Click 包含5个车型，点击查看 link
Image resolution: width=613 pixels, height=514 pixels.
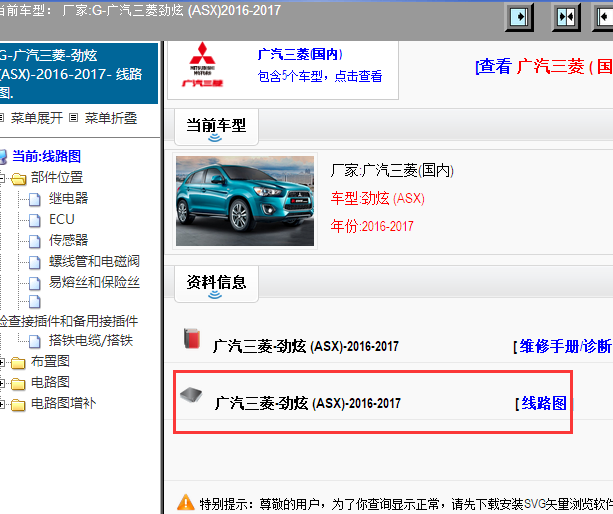pyautogui.click(x=320, y=76)
